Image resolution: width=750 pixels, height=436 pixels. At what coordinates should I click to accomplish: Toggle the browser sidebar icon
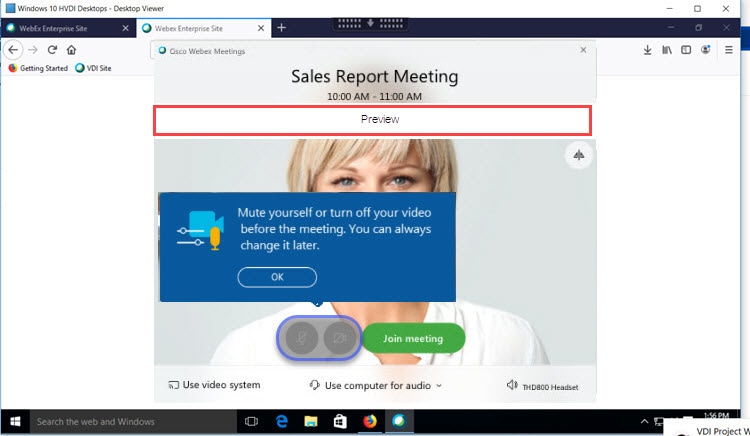tap(686, 50)
